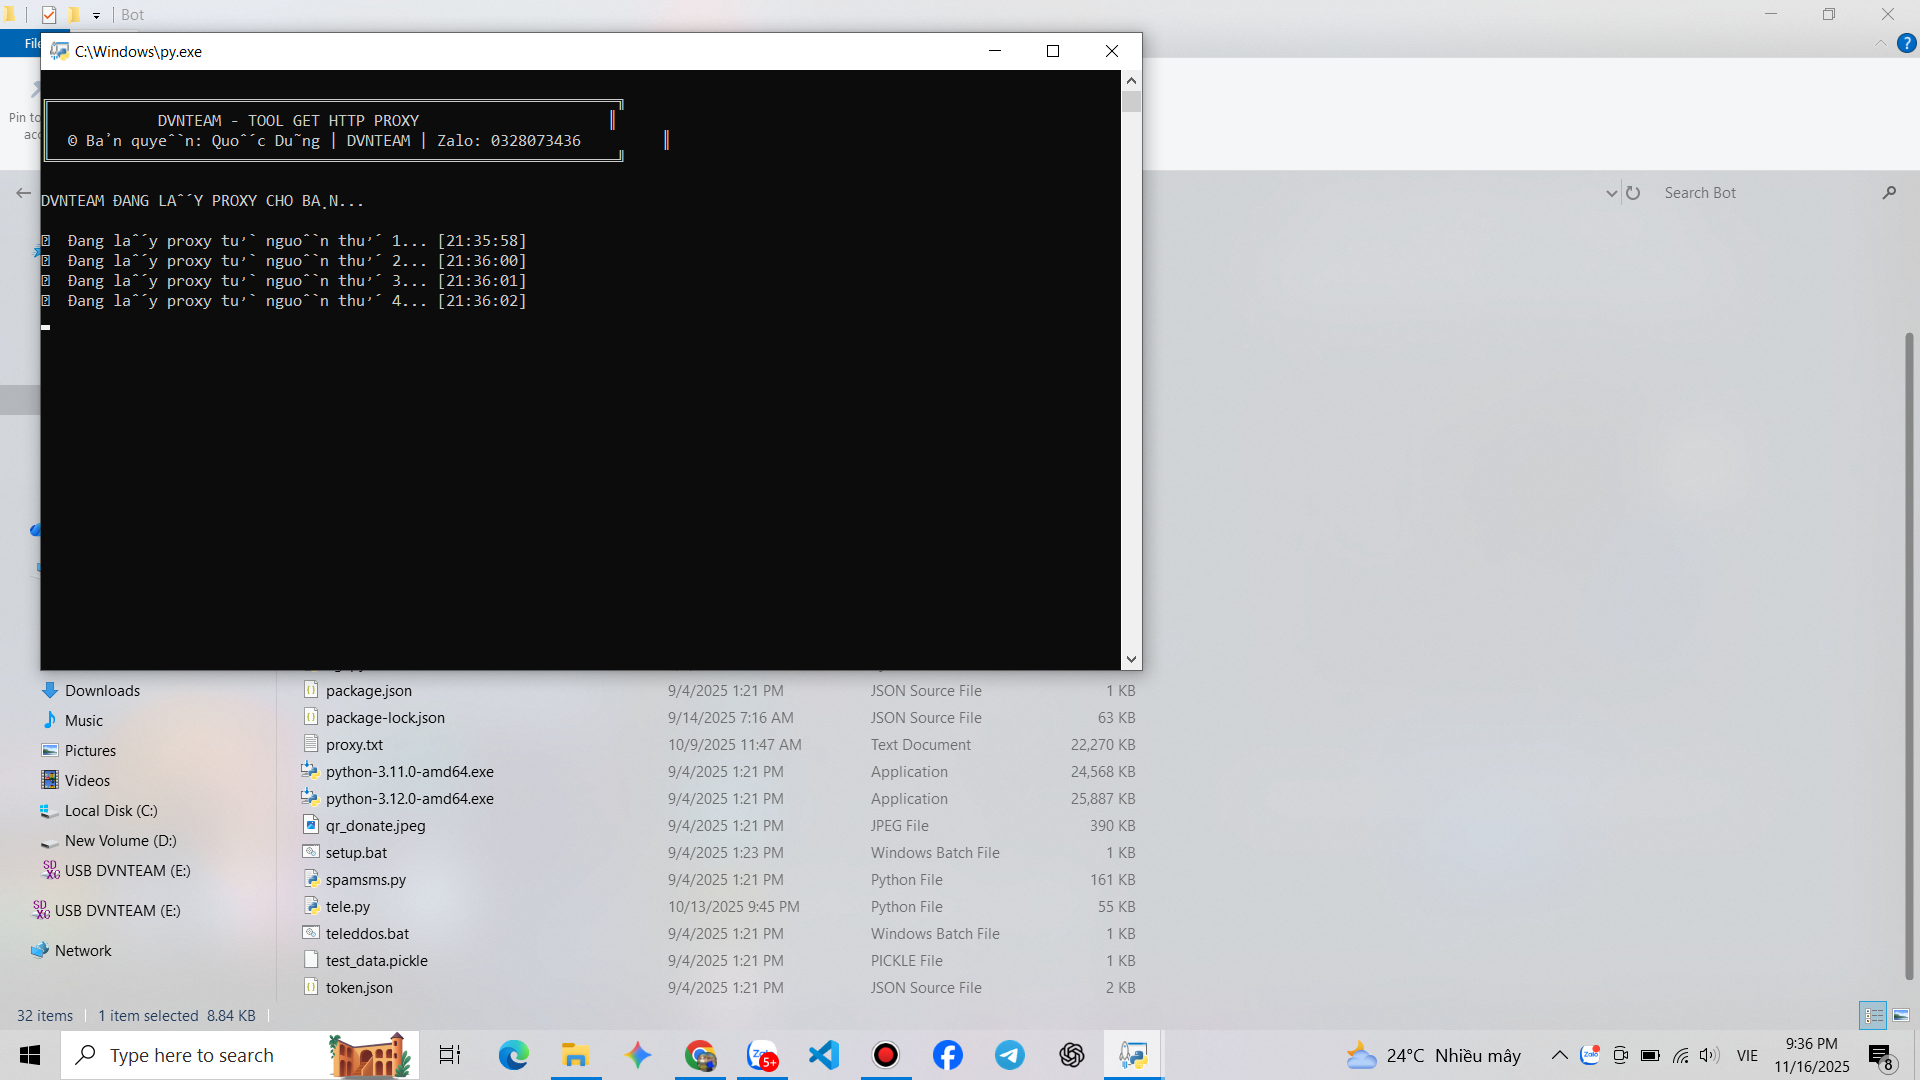This screenshot has width=1920, height=1080.
Task: Open the Windows Start menu
Action: 30,1055
